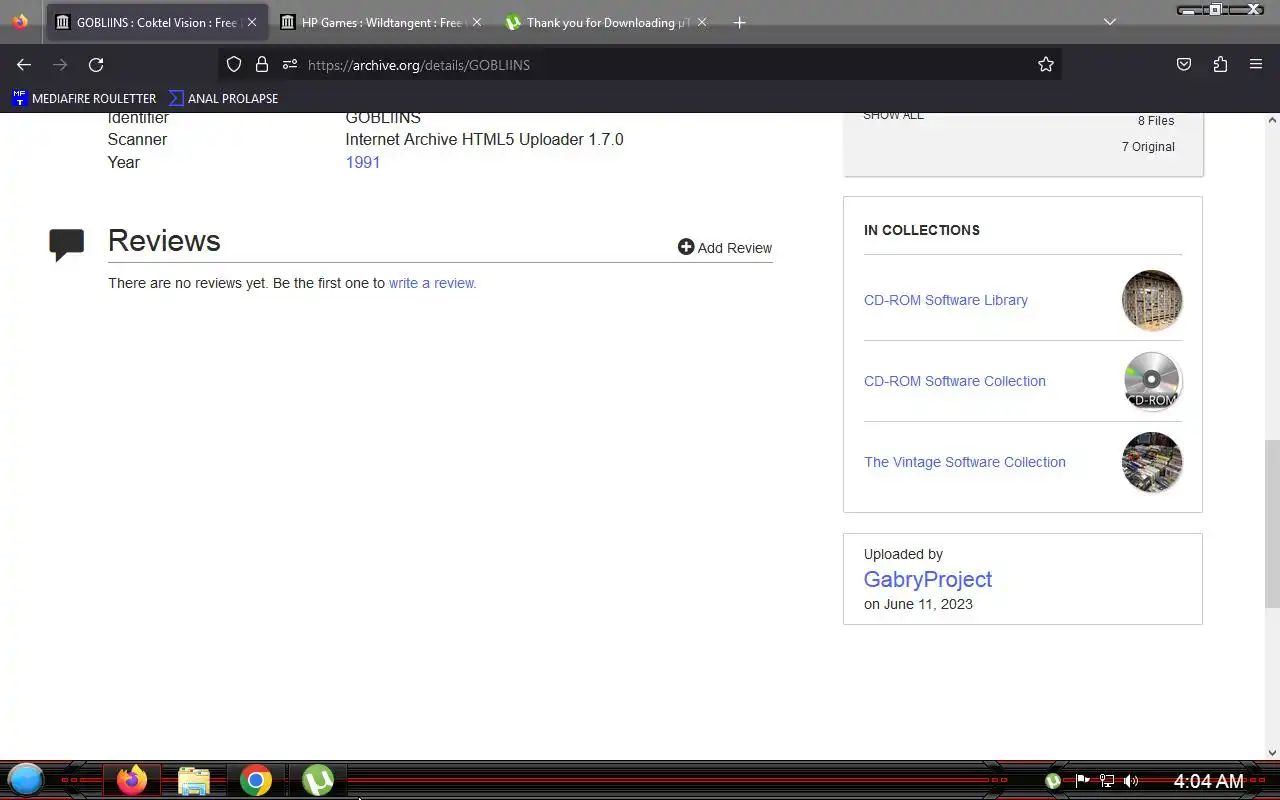The image size is (1280, 800).
Task: List all tabs dropdown arrow
Action: pyautogui.click(x=1110, y=22)
